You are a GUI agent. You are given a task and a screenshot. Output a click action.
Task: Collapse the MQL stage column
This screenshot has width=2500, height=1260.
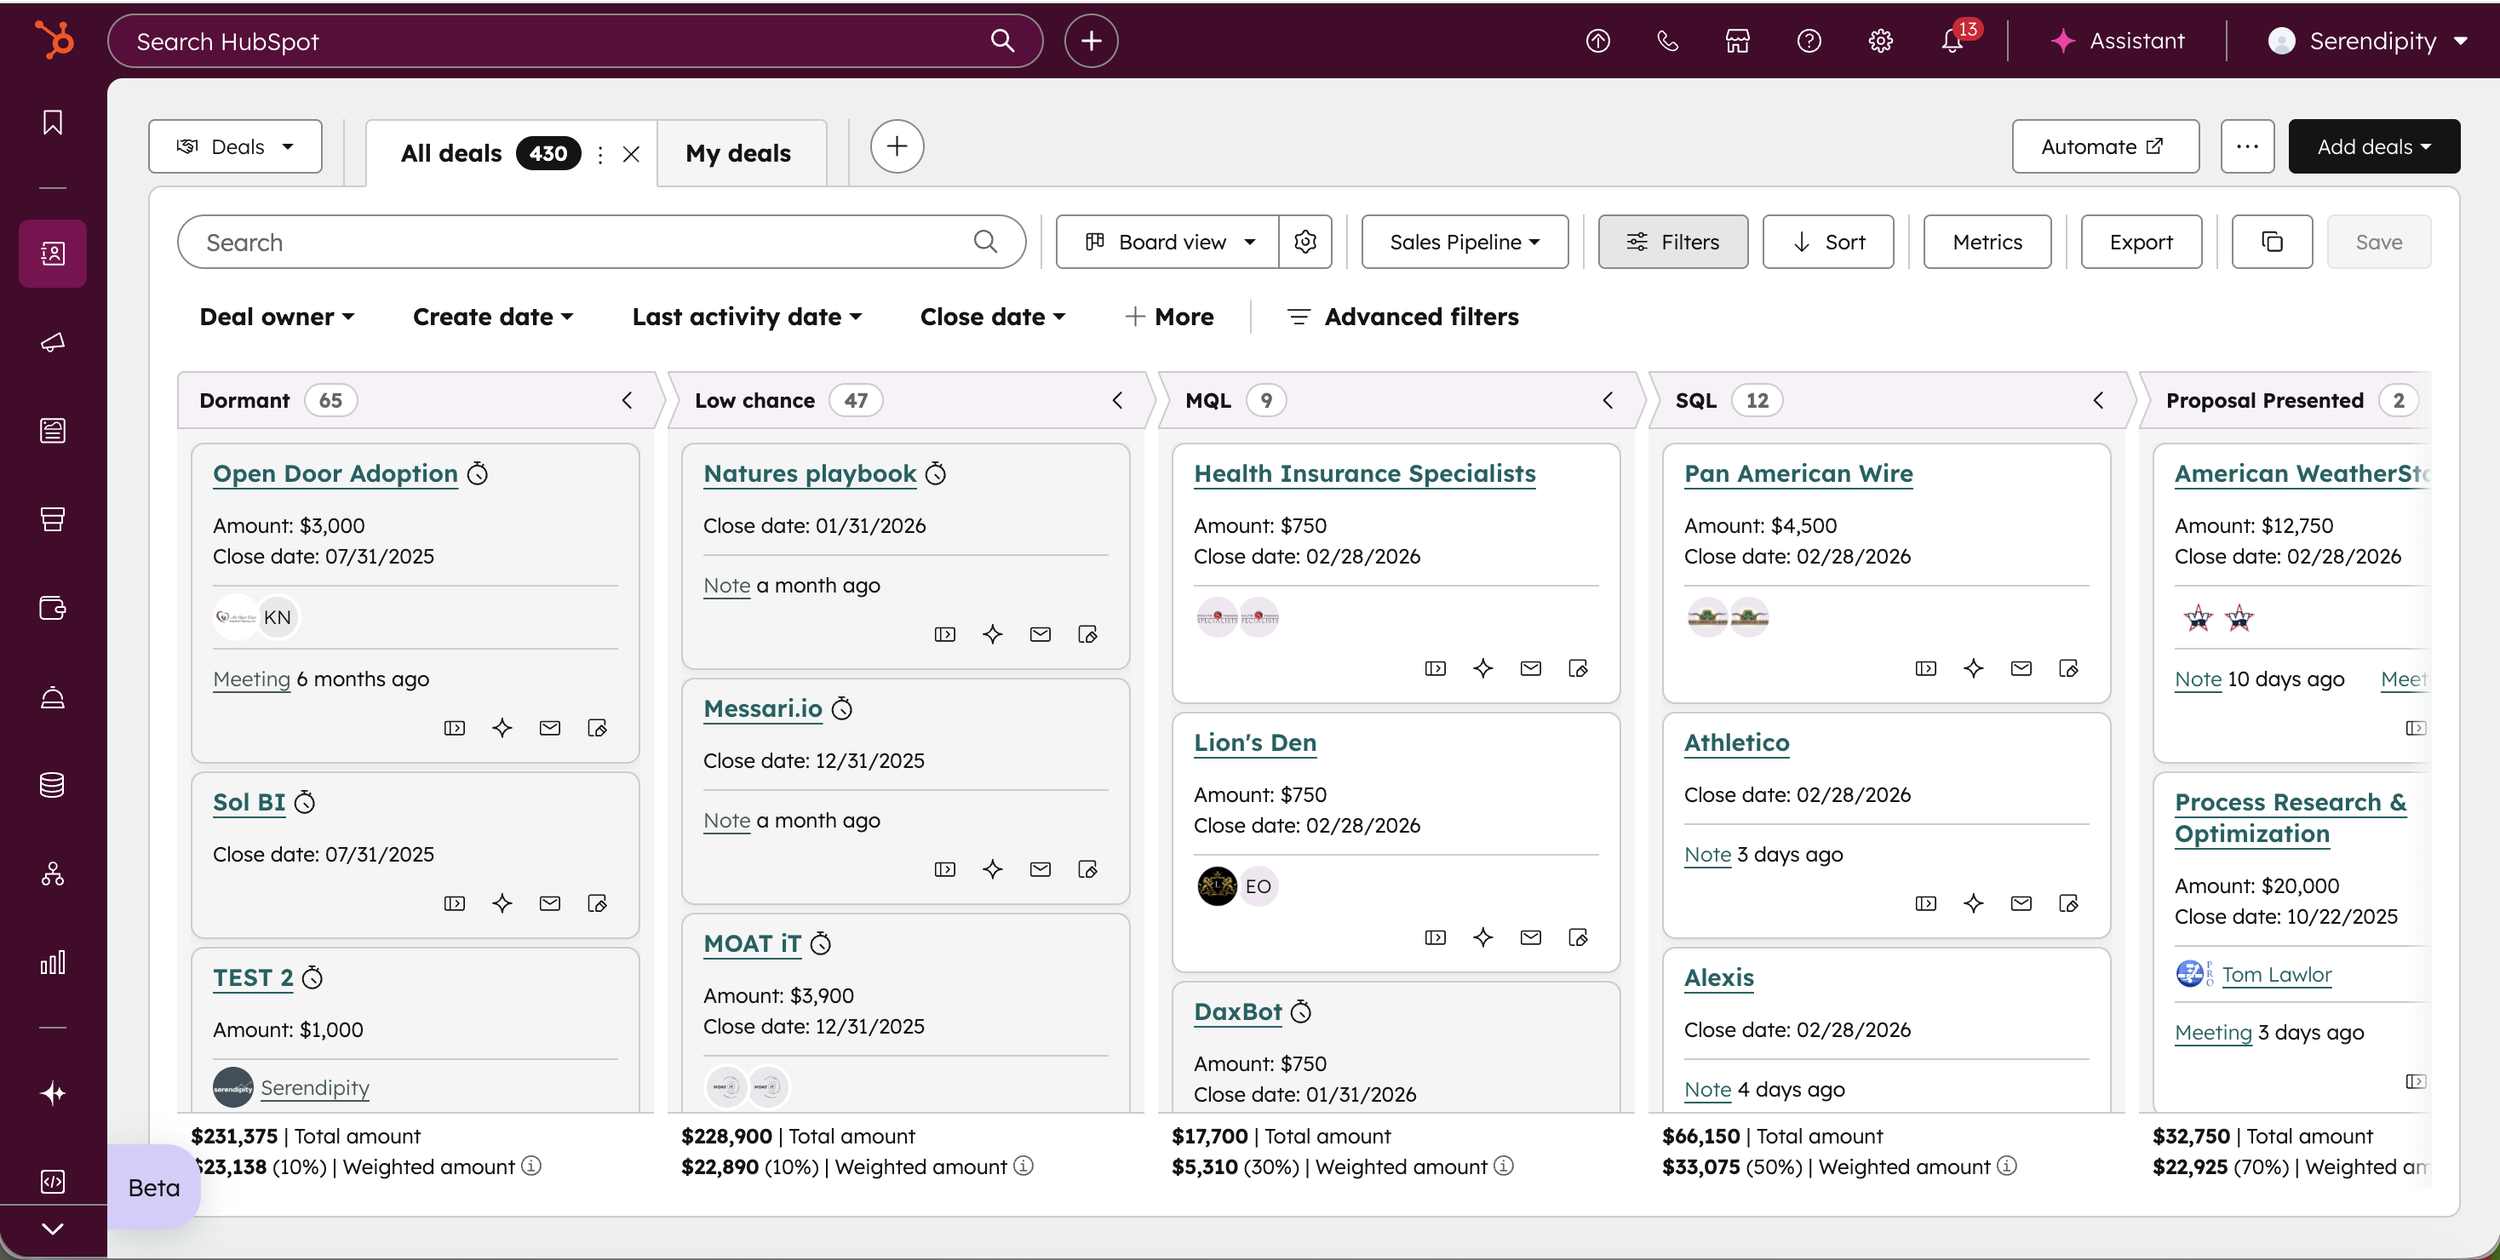(x=1608, y=400)
